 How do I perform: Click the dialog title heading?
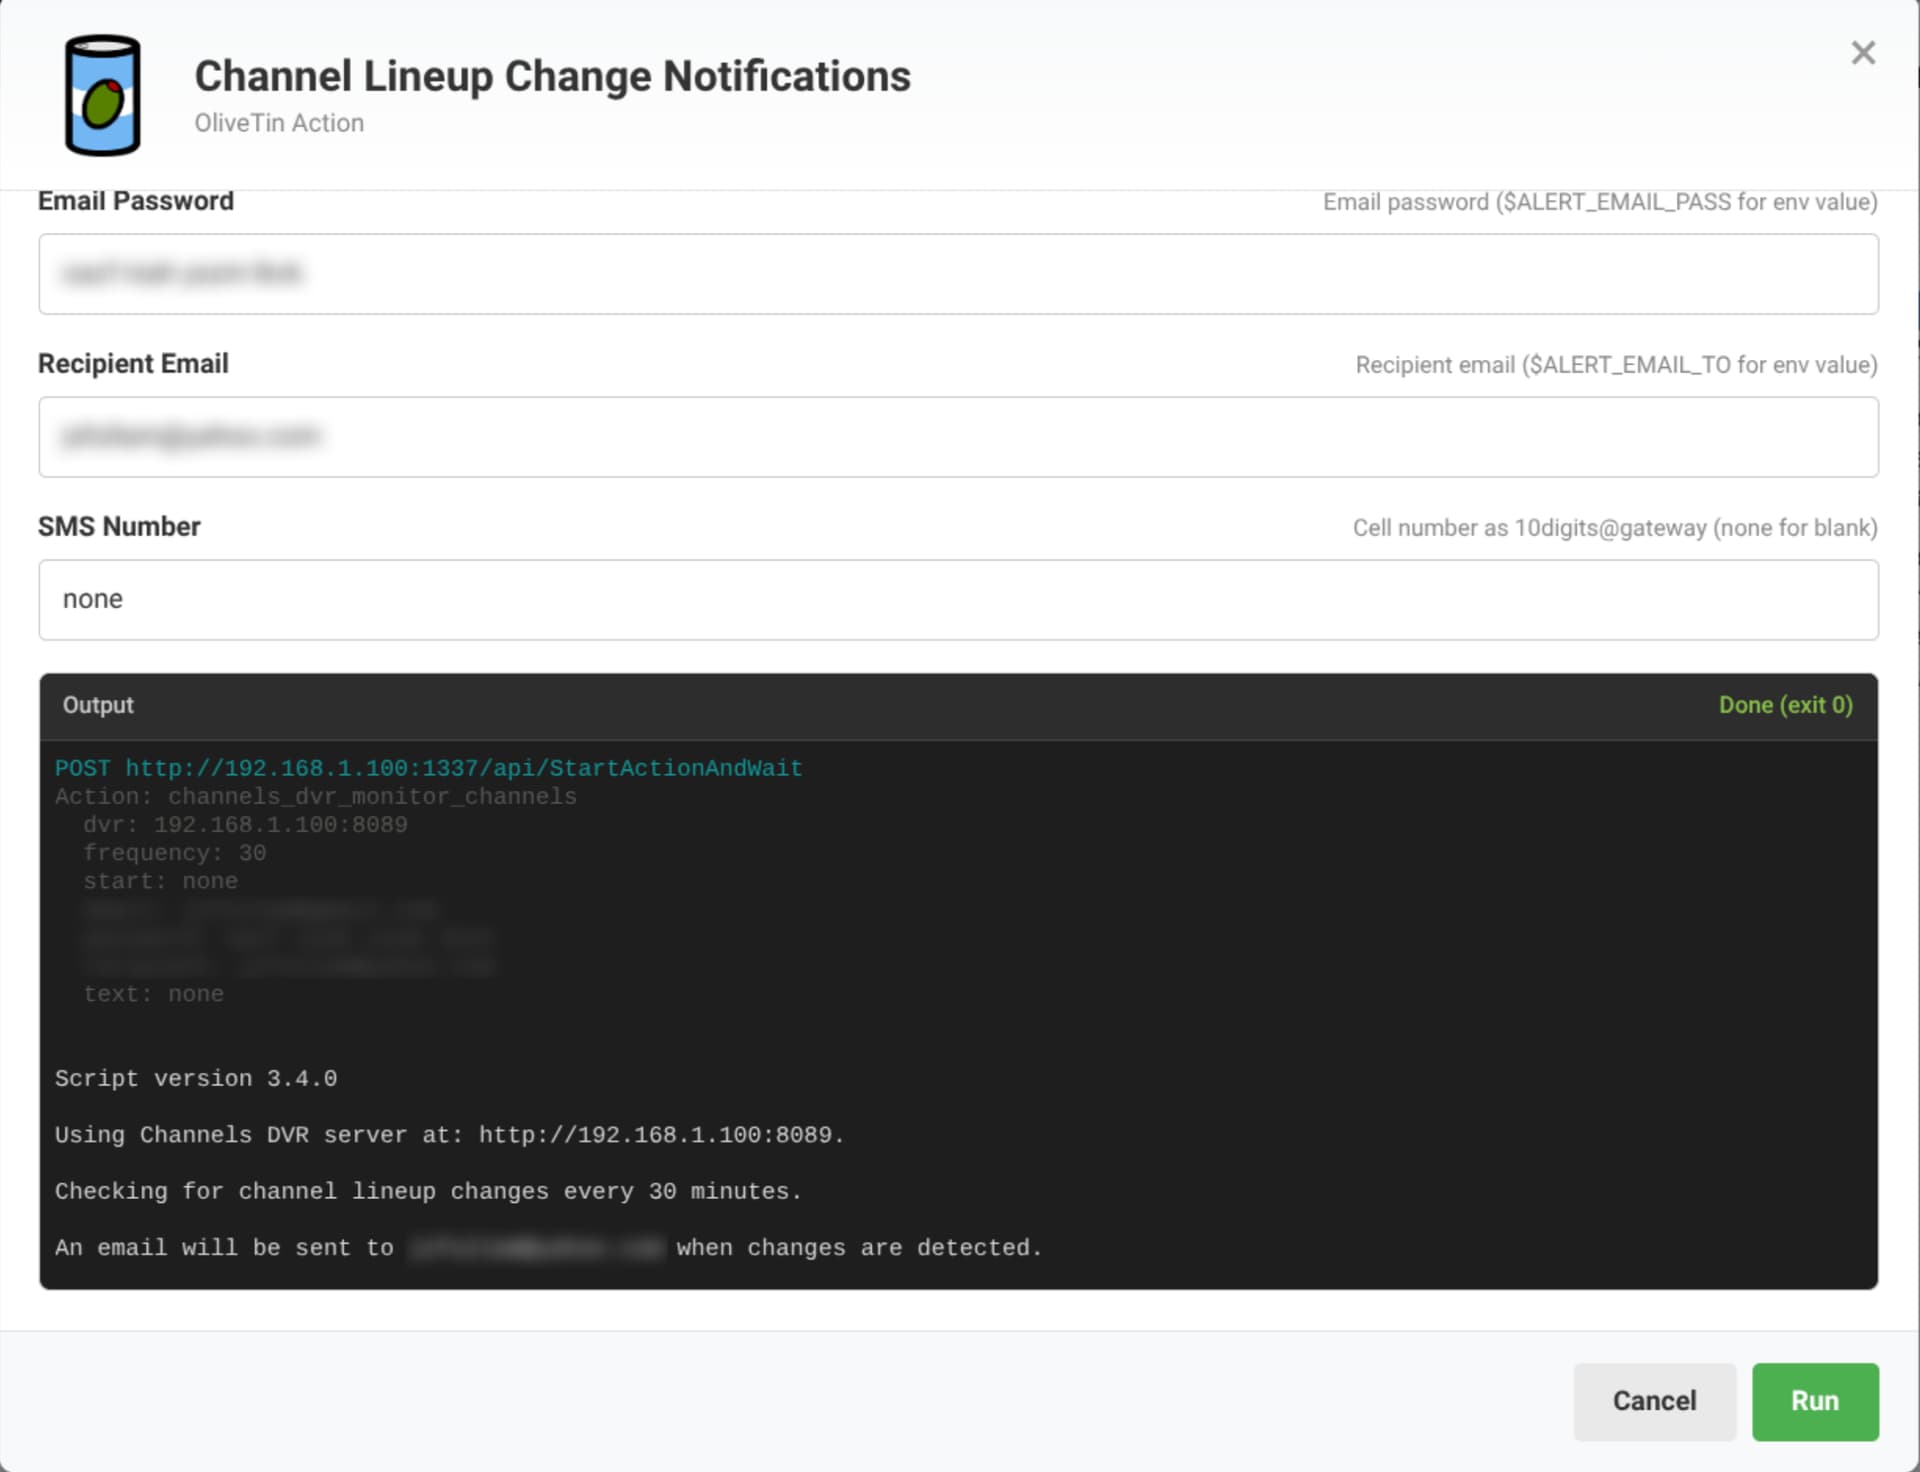[552, 76]
